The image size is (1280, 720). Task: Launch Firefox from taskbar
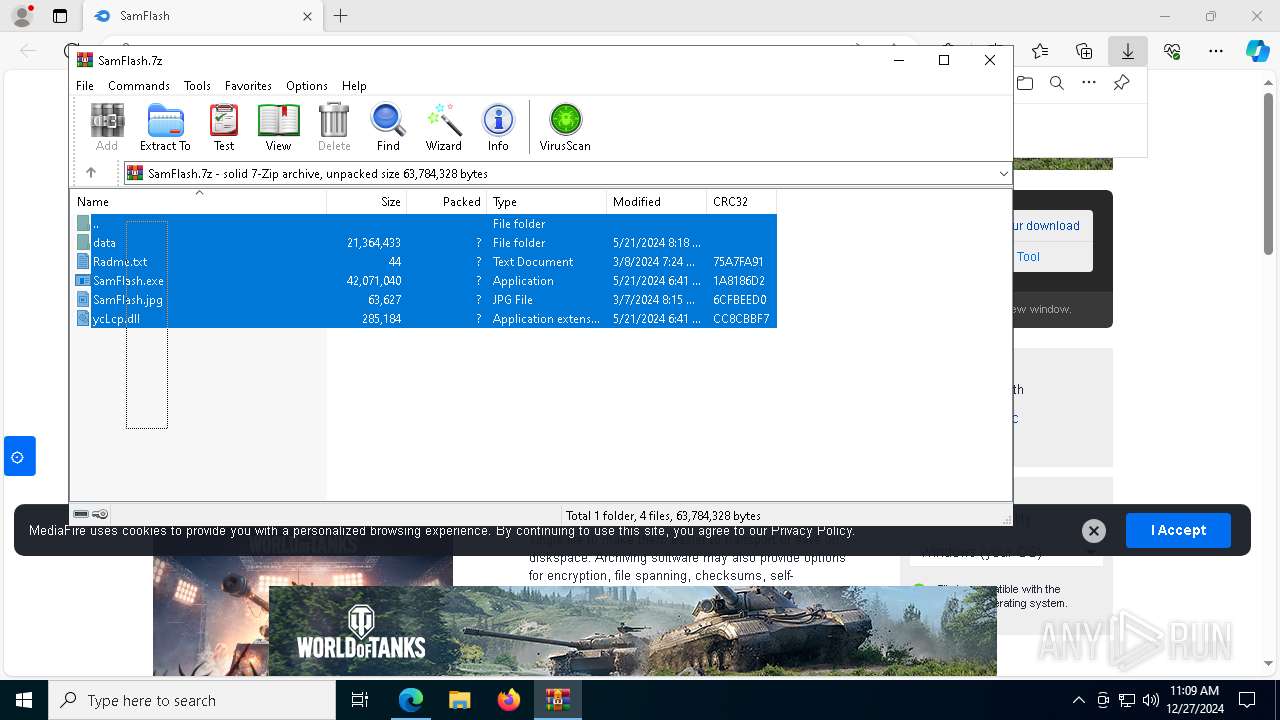(x=509, y=700)
